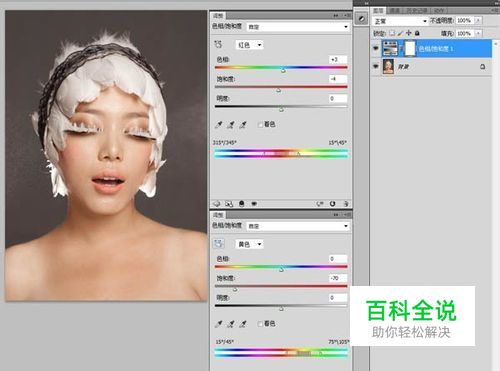The height and width of the screenshot is (371, 500).
Task: Hide the 色相/饱和度 1 layer eye
Action: pyautogui.click(x=376, y=48)
